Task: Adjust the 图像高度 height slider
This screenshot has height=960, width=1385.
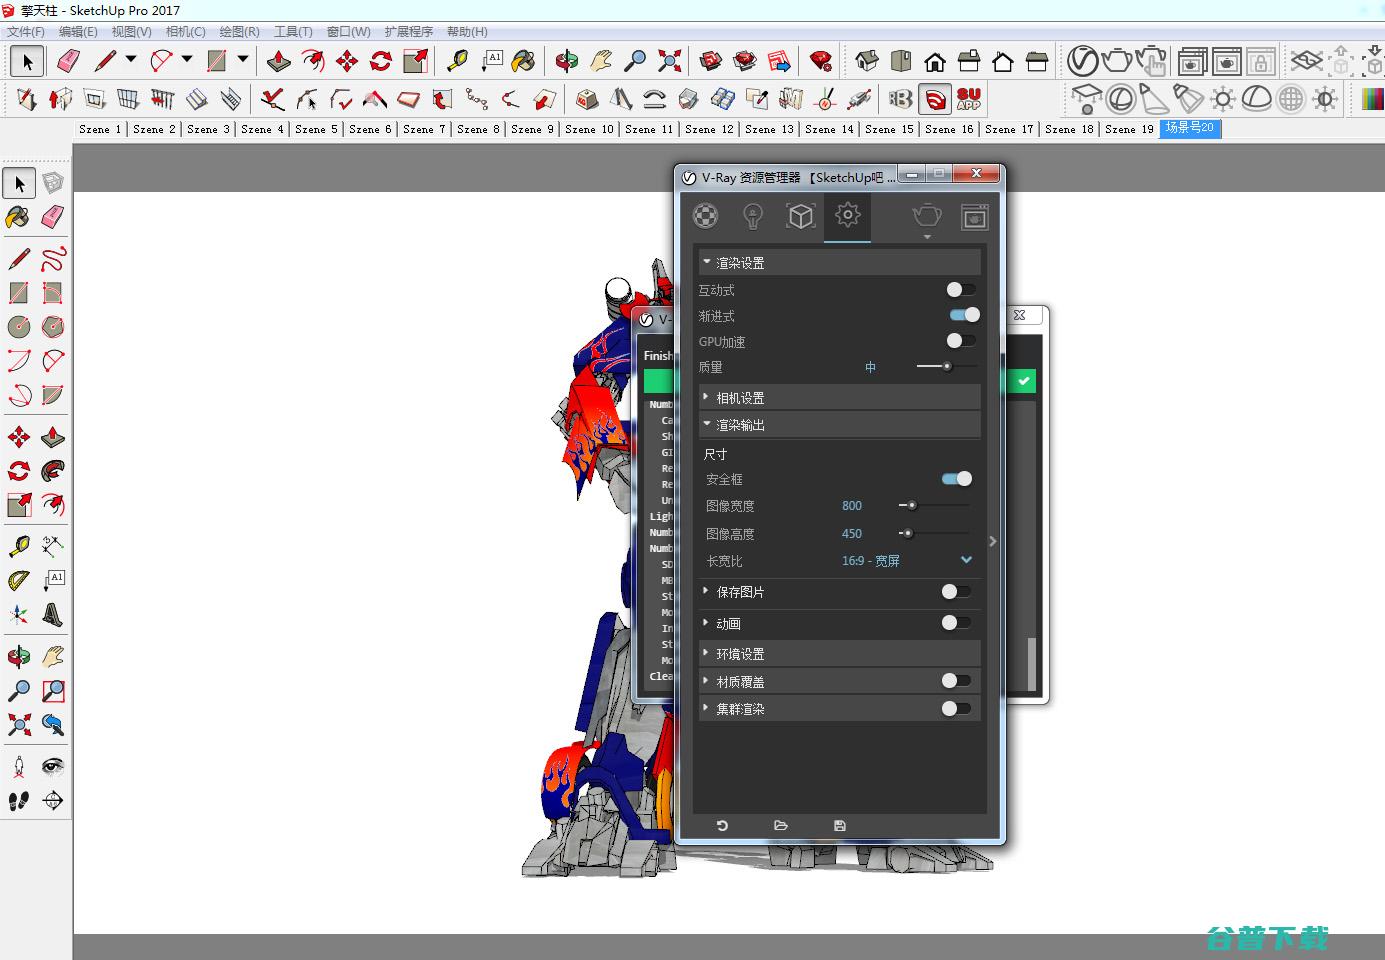Action: [x=934, y=533]
